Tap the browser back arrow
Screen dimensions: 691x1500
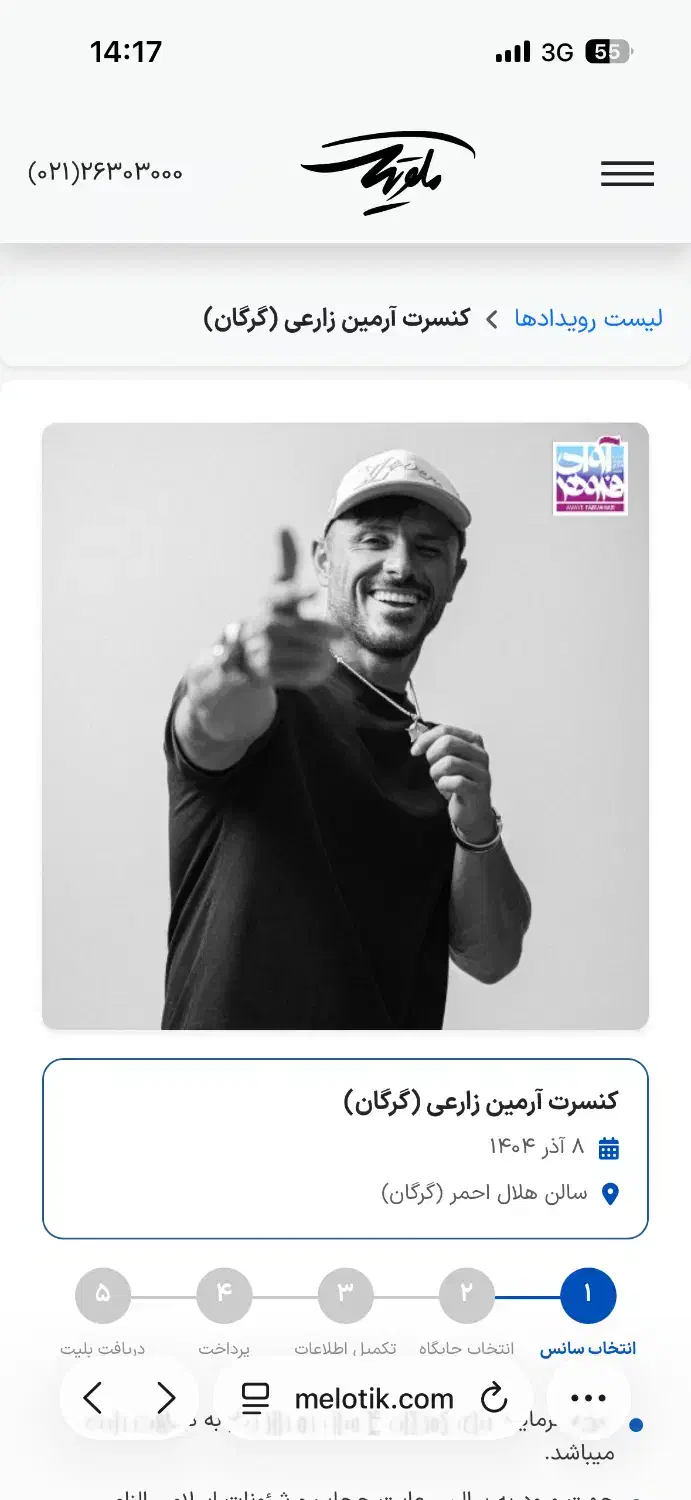(x=93, y=1398)
